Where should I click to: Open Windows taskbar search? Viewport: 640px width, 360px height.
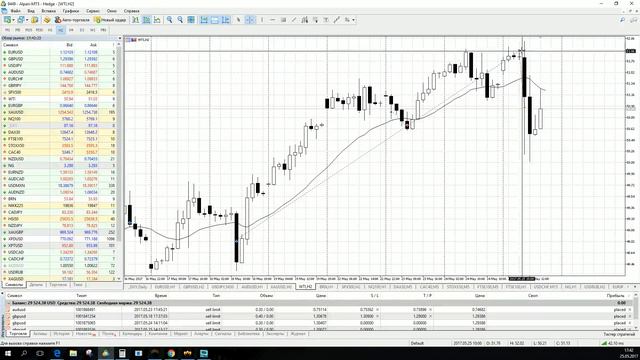[x=24, y=353]
